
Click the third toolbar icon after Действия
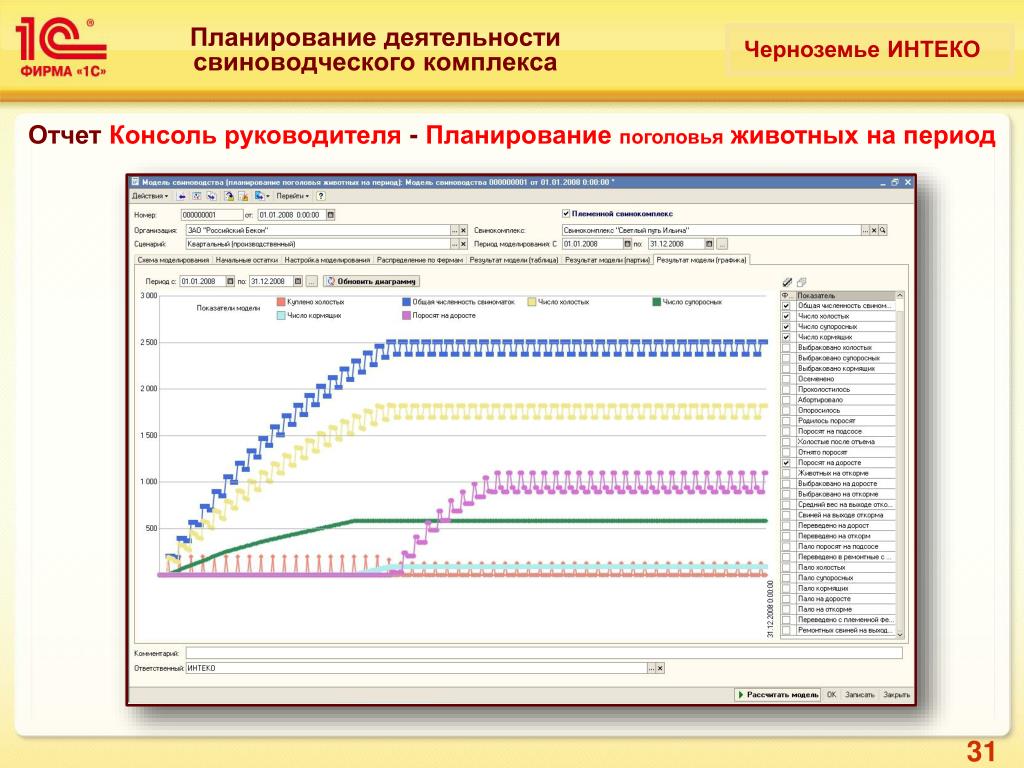pyautogui.click(x=211, y=196)
